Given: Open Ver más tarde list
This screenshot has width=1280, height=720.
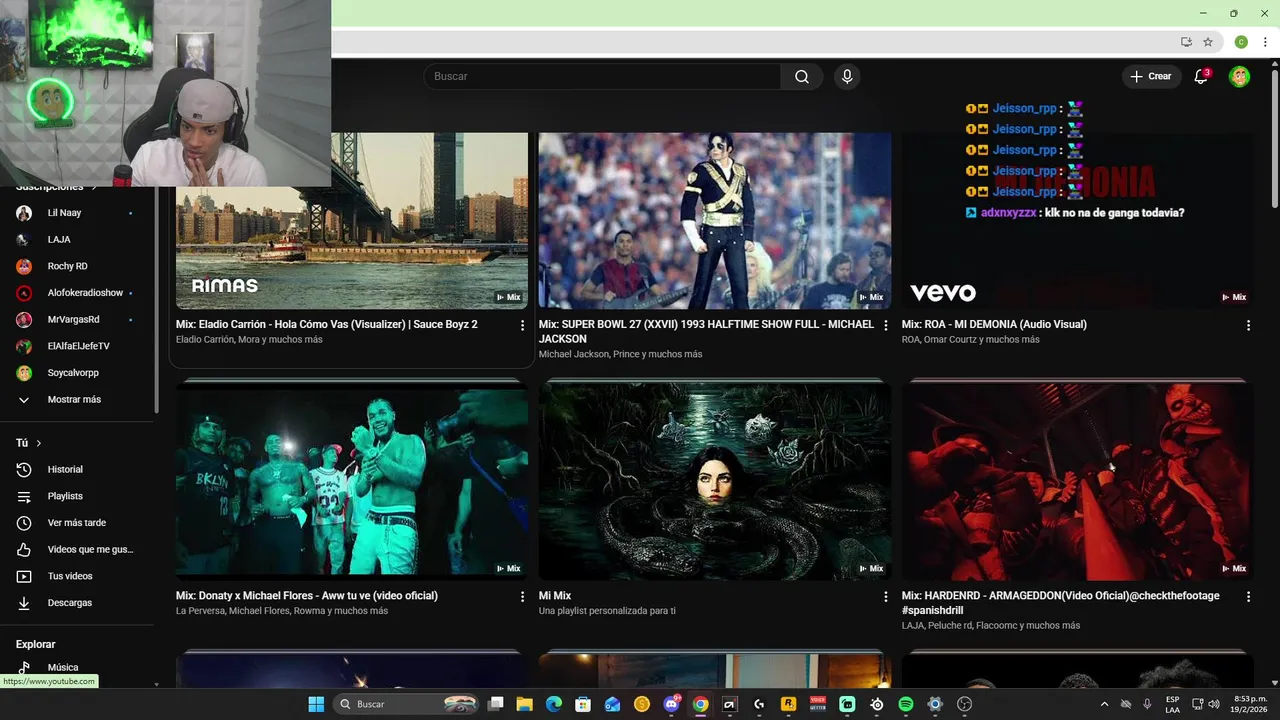Looking at the screenshot, I should click(75, 523).
